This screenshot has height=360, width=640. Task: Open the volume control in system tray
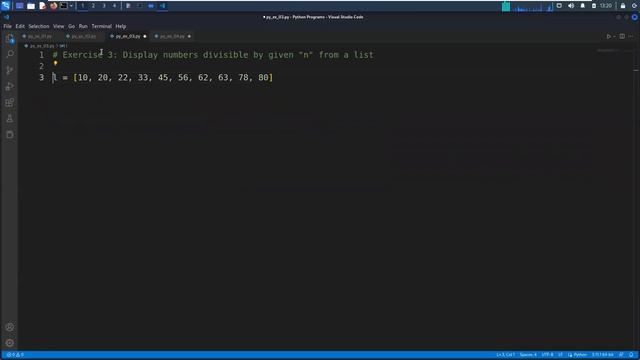[571, 6]
